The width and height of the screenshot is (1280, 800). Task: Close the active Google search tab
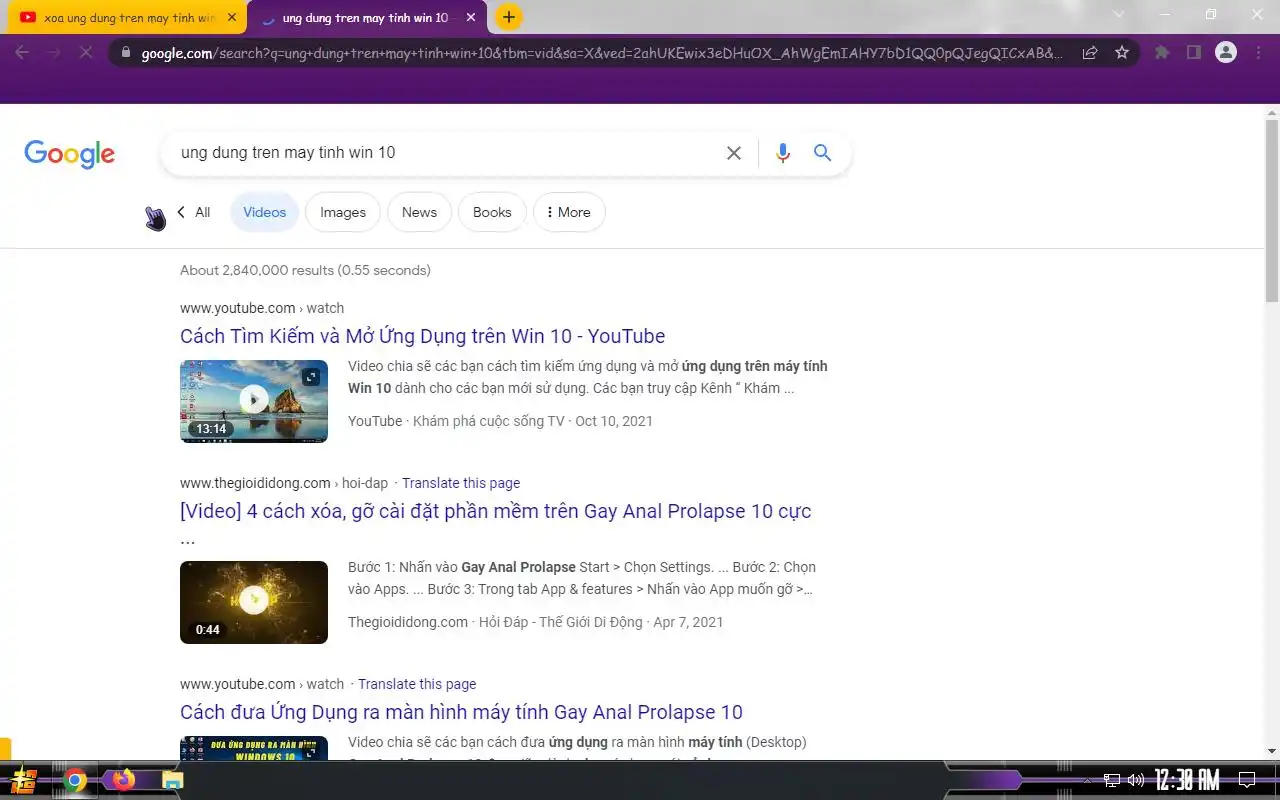471,17
